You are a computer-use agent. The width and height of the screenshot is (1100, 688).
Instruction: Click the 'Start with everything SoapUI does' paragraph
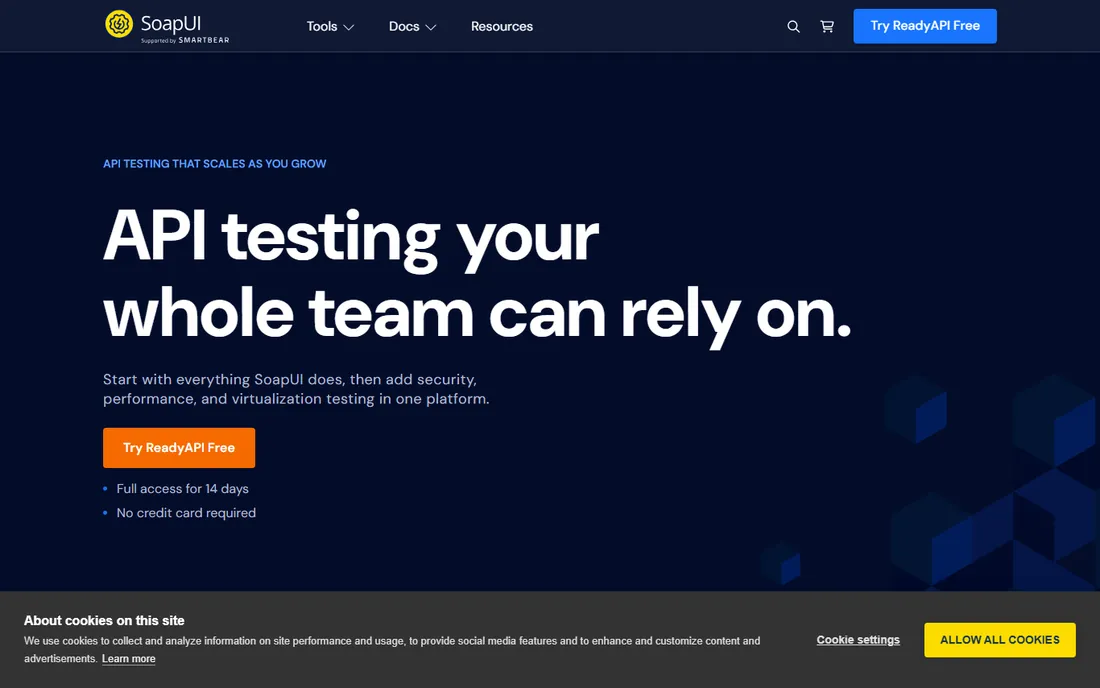(296, 389)
